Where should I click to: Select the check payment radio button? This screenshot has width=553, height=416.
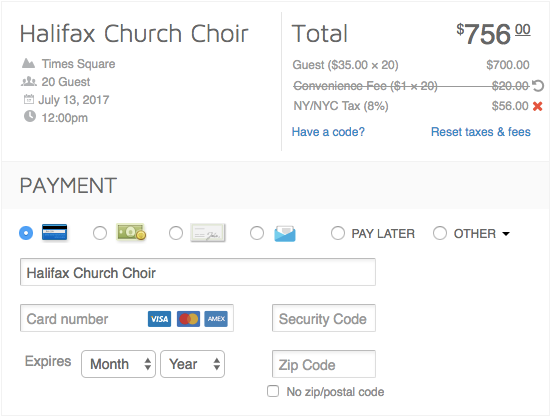coord(176,233)
